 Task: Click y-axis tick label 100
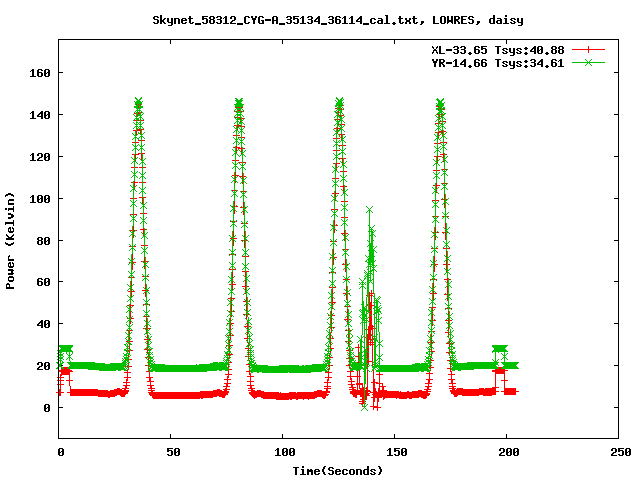(x=40, y=199)
